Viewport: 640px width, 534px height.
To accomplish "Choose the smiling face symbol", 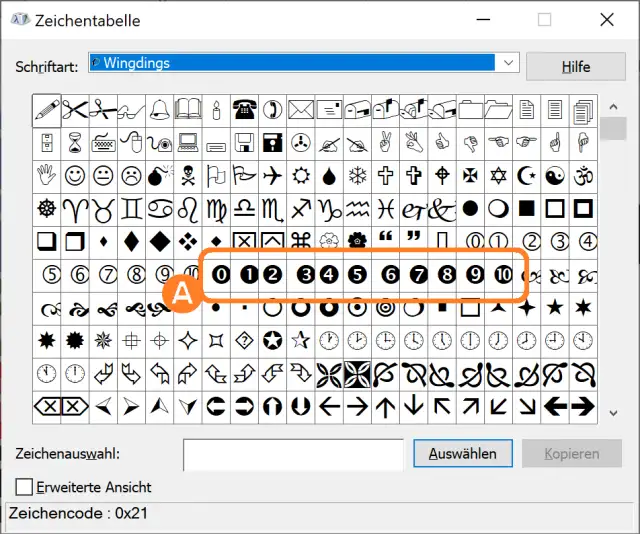I will click(75, 176).
